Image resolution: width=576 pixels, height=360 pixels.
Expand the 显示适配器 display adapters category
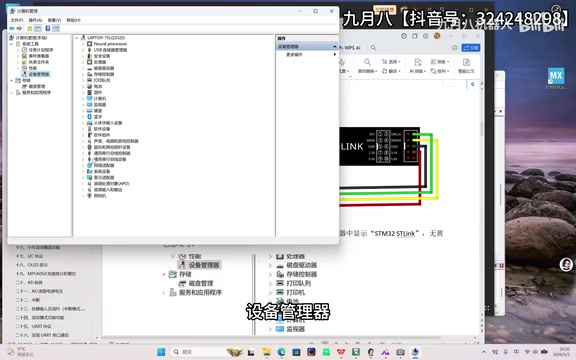(x=83, y=177)
